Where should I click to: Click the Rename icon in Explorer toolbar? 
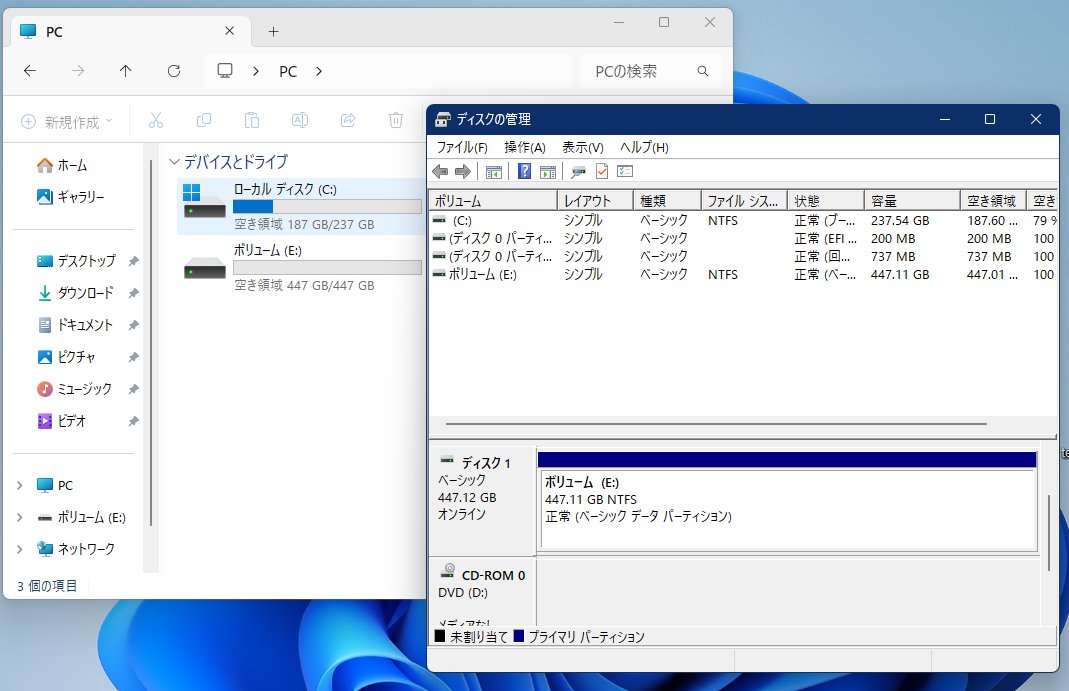coord(299,120)
